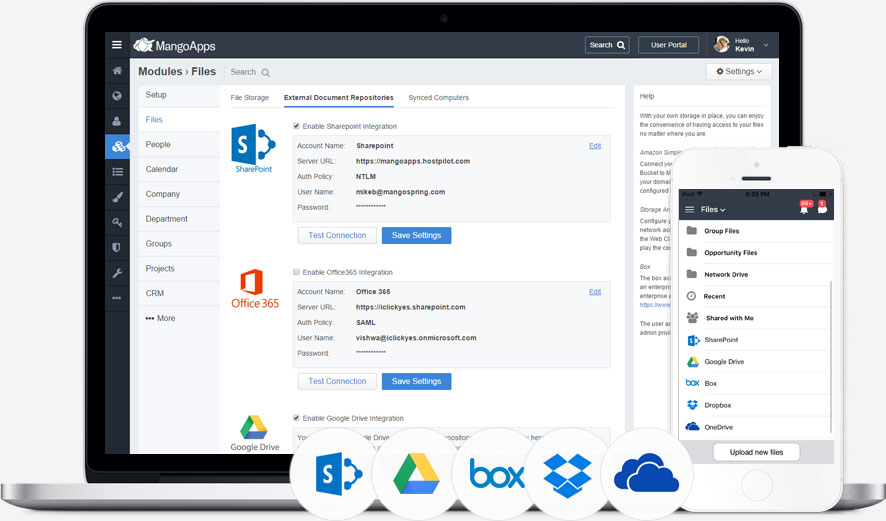Open Projects in the modules menu
This screenshot has height=521, width=886.
pyautogui.click(x=179, y=269)
